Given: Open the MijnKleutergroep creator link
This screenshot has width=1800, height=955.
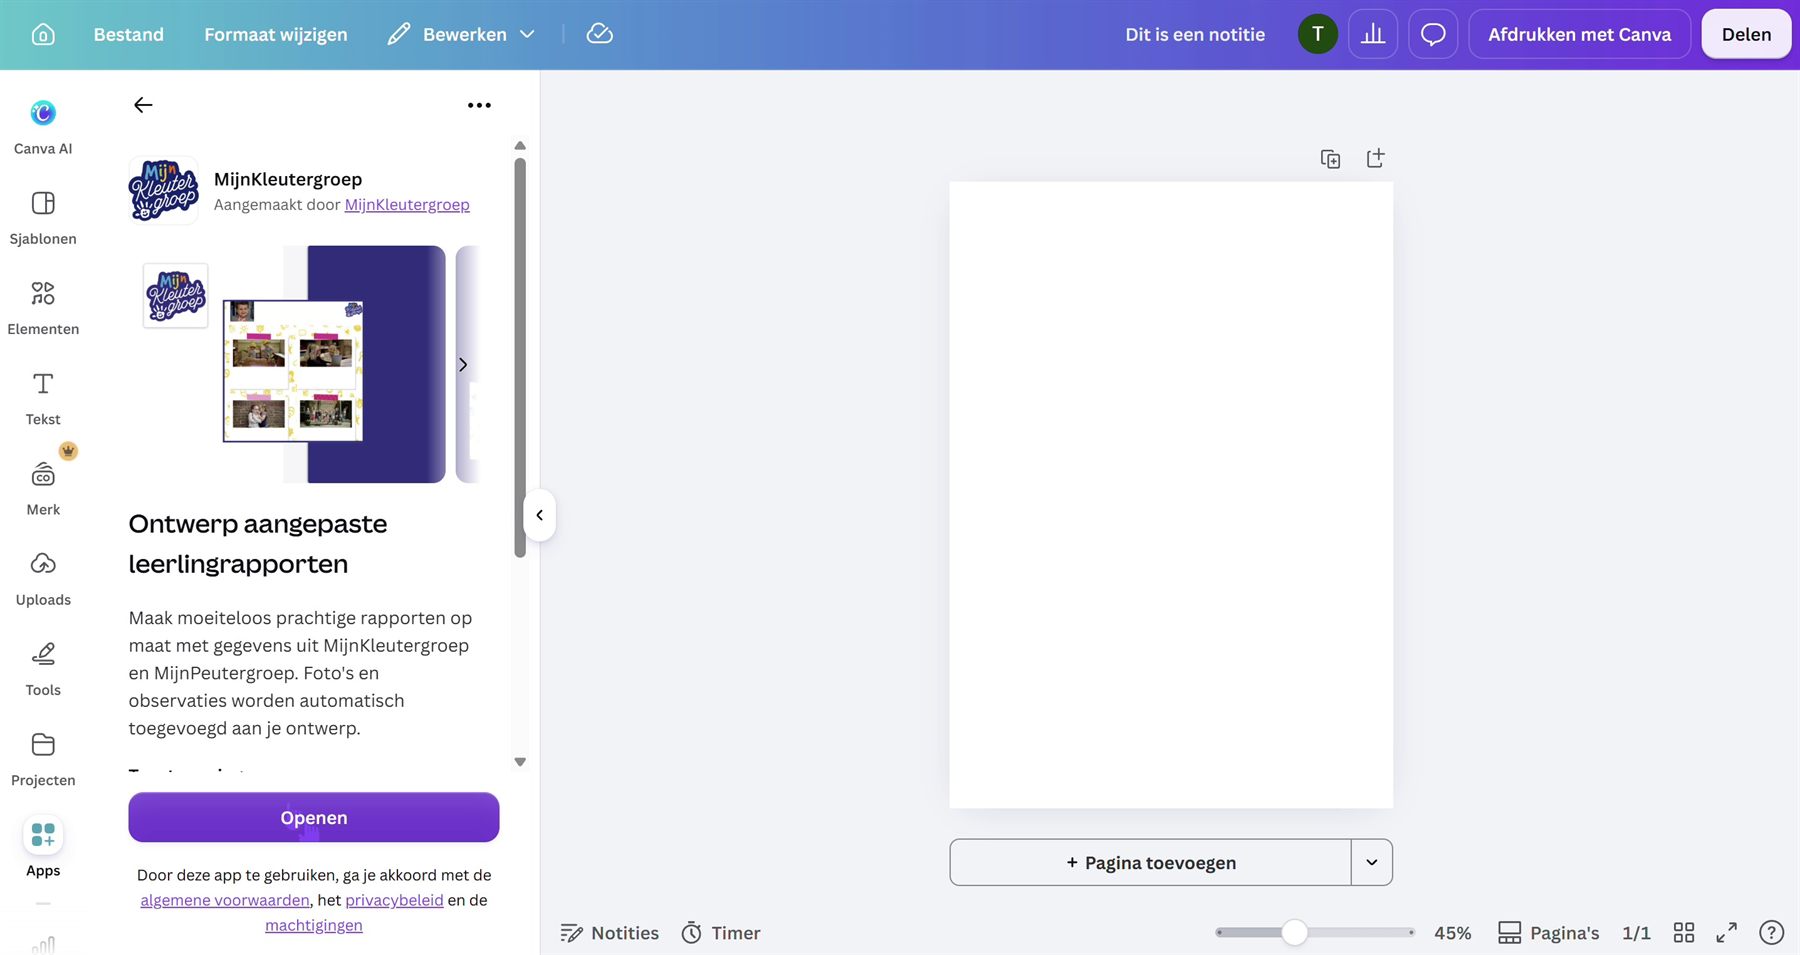Looking at the screenshot, I should pos(407,204).
